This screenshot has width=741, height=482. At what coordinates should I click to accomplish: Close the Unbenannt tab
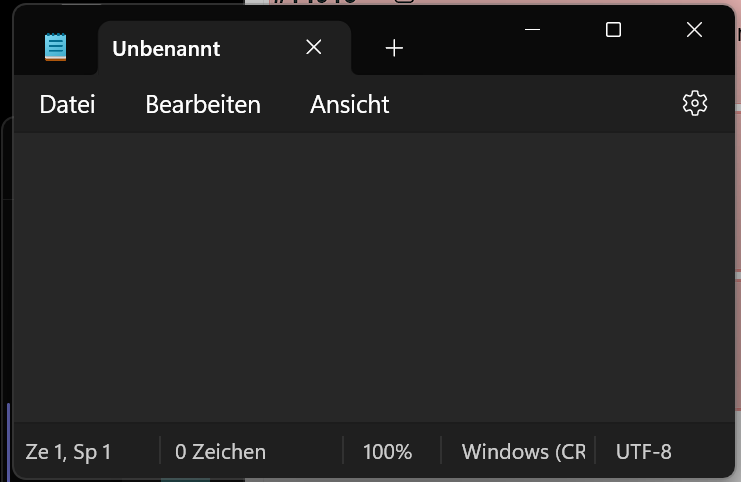(314, 47)
